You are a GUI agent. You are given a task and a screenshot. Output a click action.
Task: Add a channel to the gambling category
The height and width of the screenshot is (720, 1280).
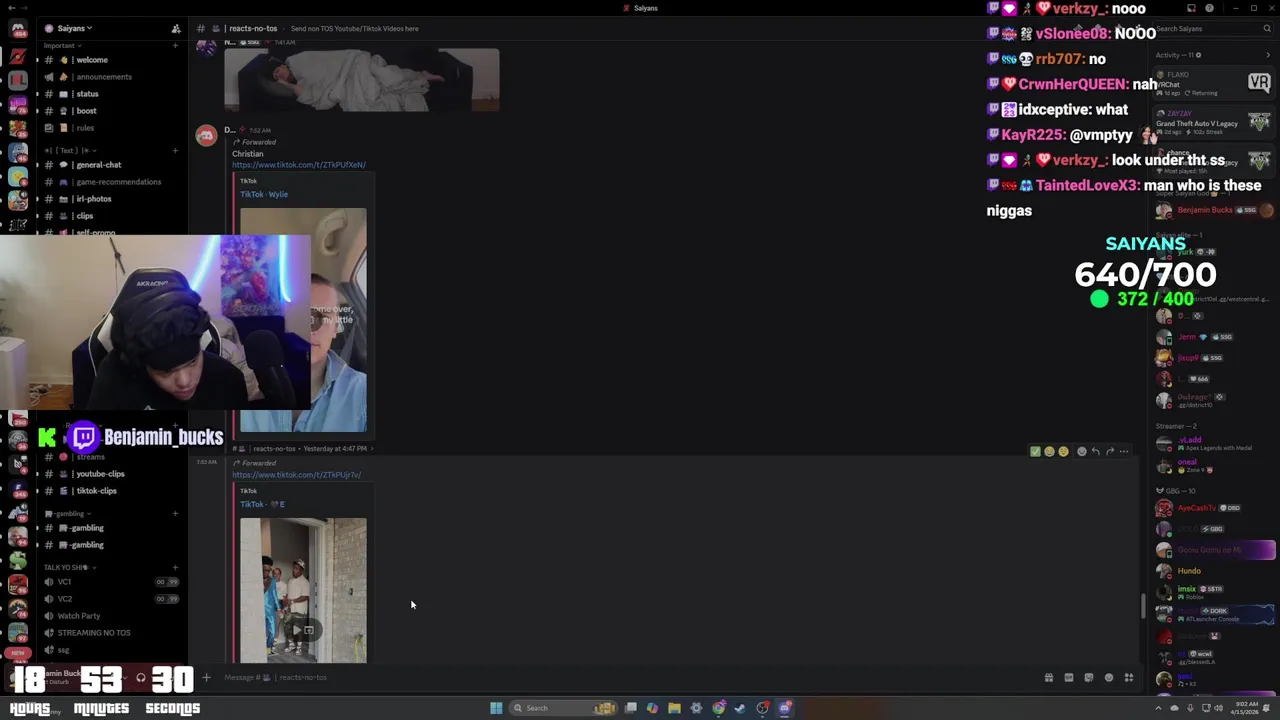(175, 513)
